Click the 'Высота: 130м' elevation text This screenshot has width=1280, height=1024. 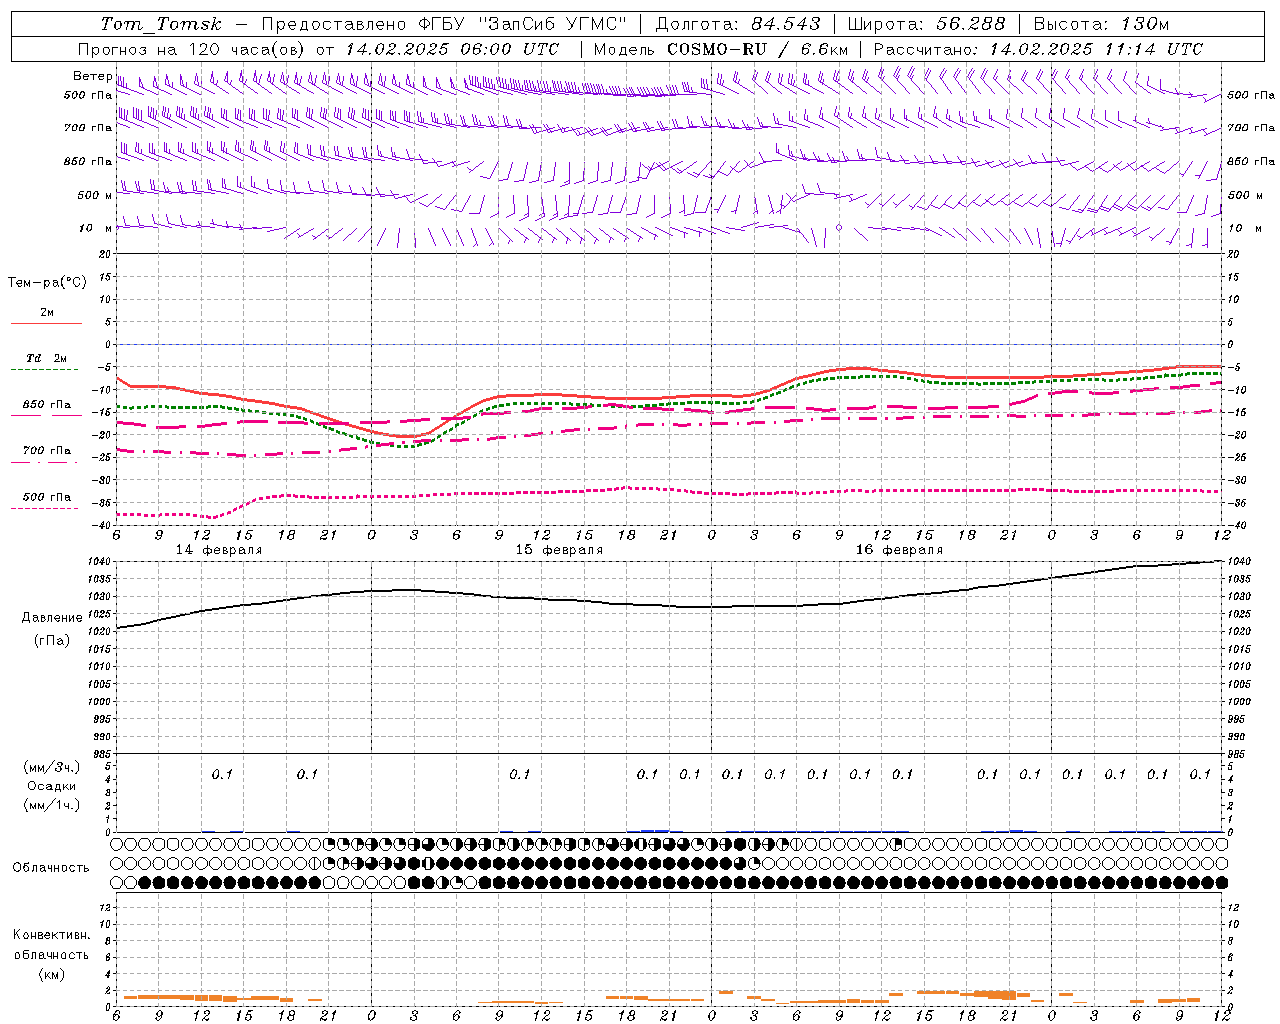coord(1101,24)
